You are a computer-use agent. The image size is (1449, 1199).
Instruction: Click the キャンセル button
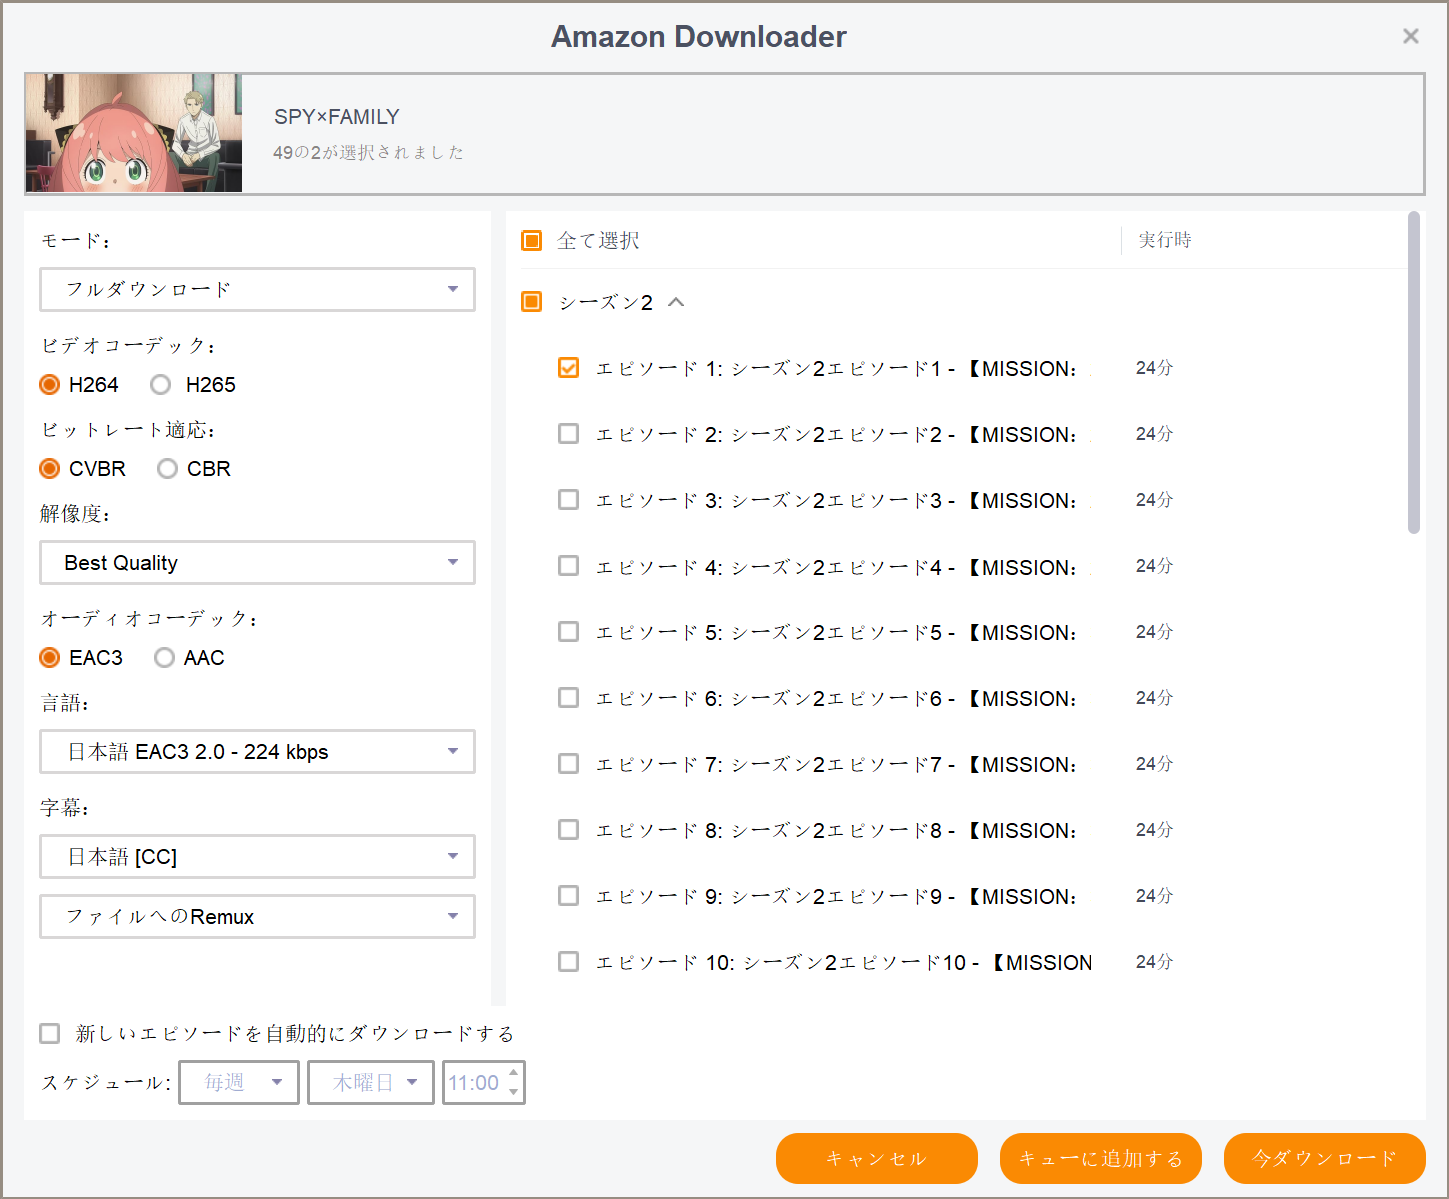point(877,1158)
